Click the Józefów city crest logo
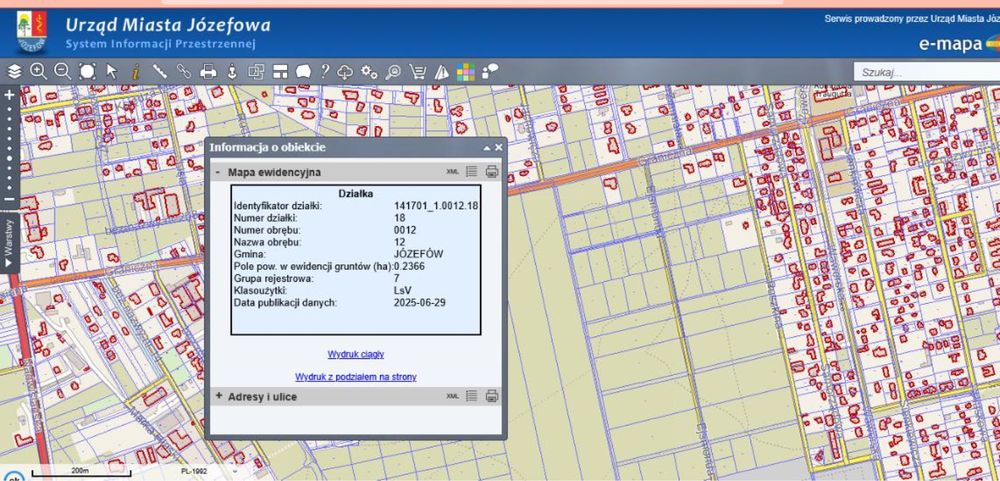This screenshot has width=1000, height=481. (x=31, y=32)
